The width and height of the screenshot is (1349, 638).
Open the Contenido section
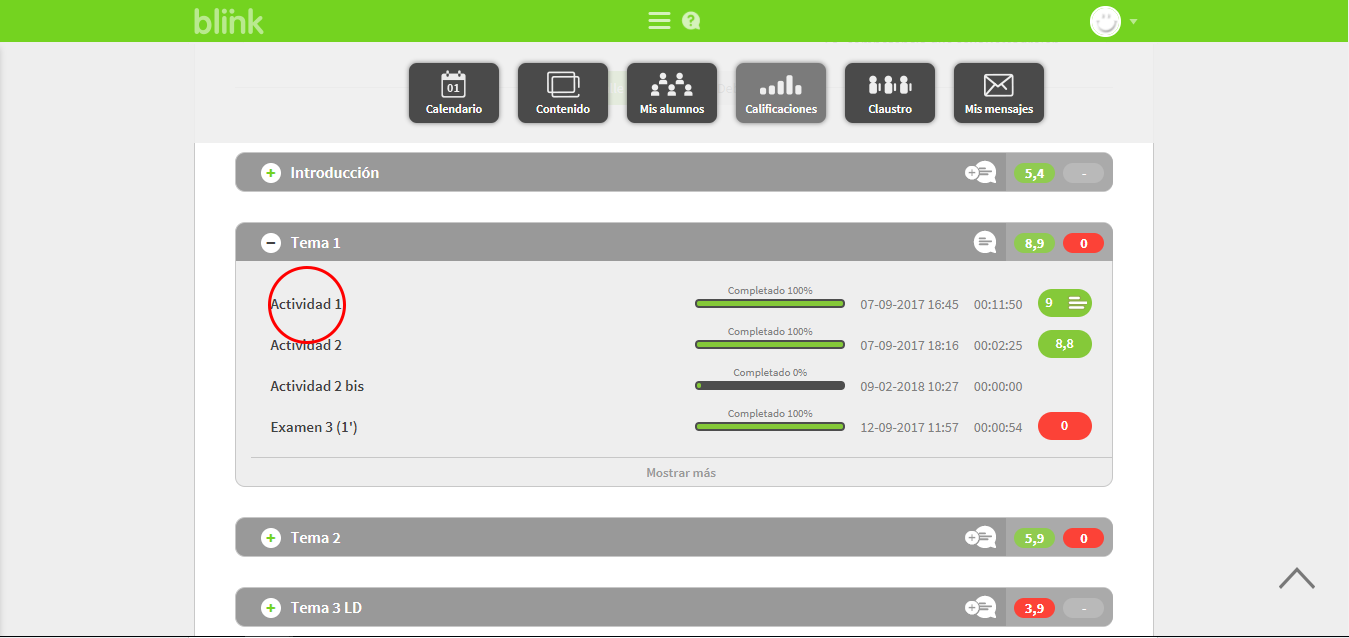point(562,93)
